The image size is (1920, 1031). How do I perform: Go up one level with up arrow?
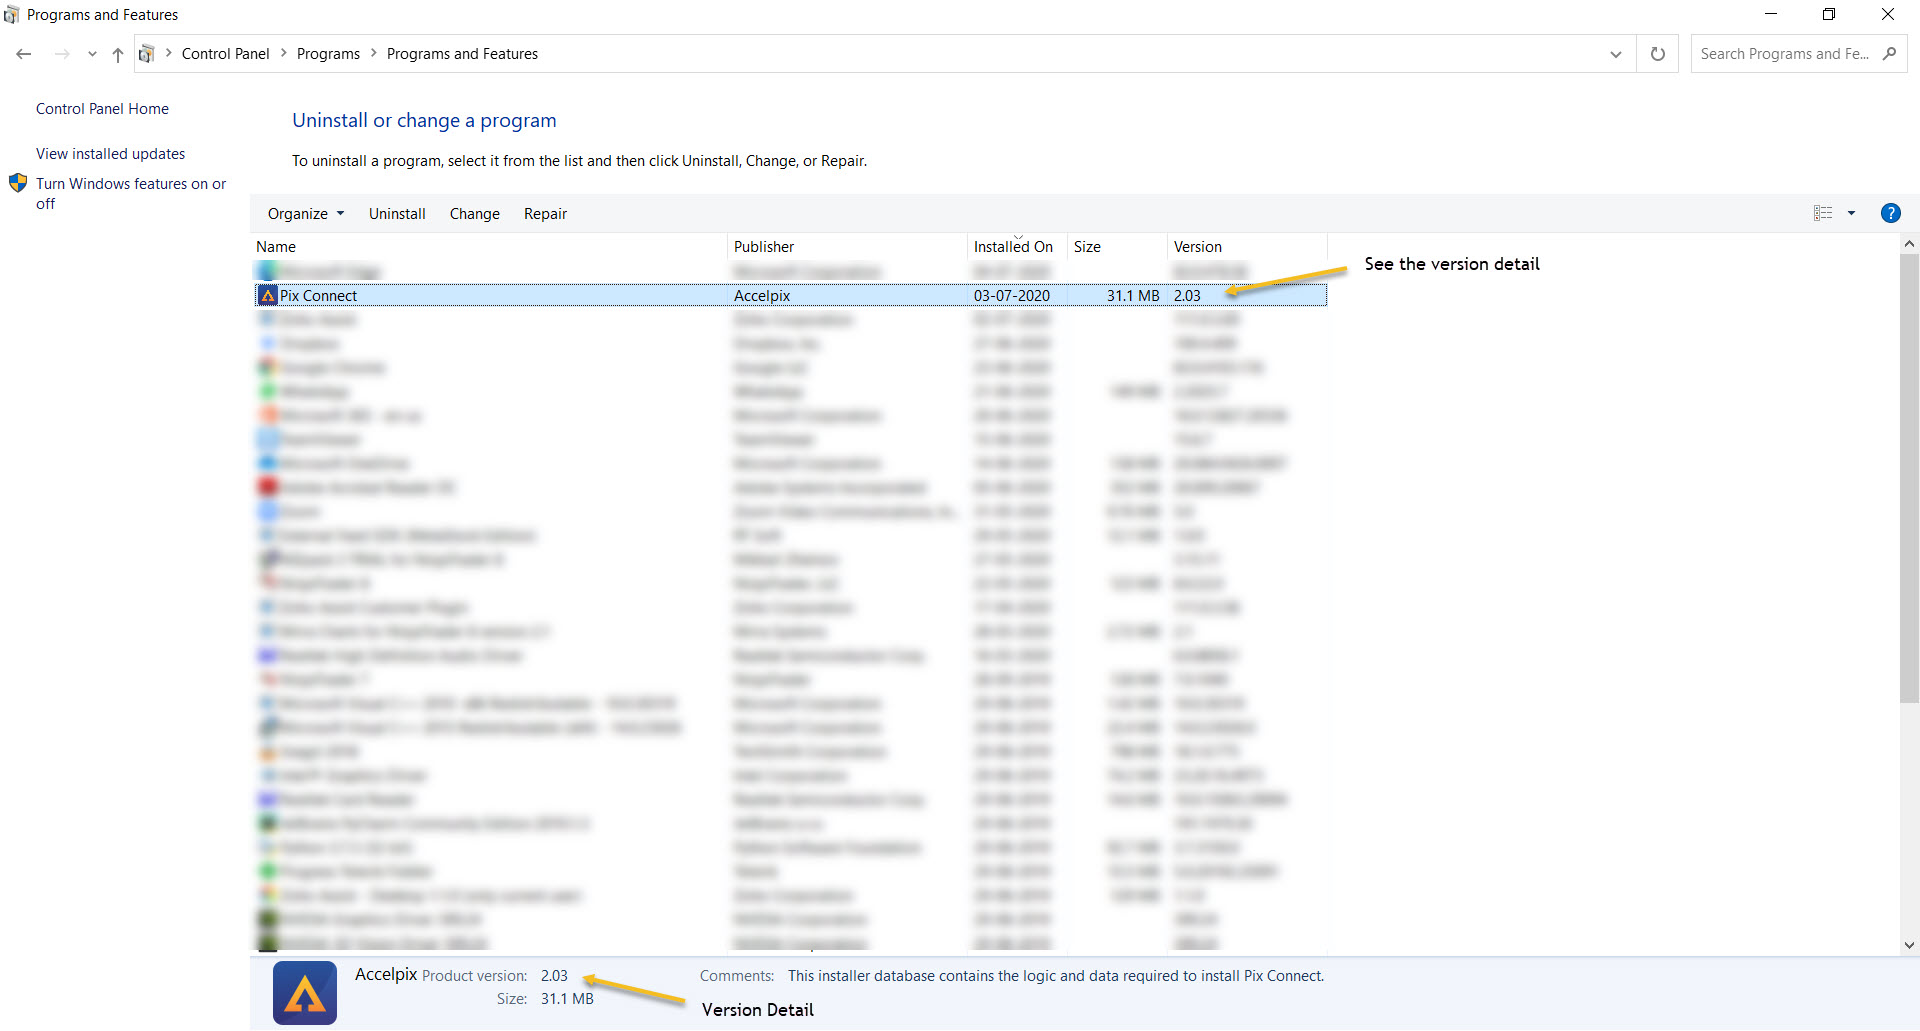point(118,54)
